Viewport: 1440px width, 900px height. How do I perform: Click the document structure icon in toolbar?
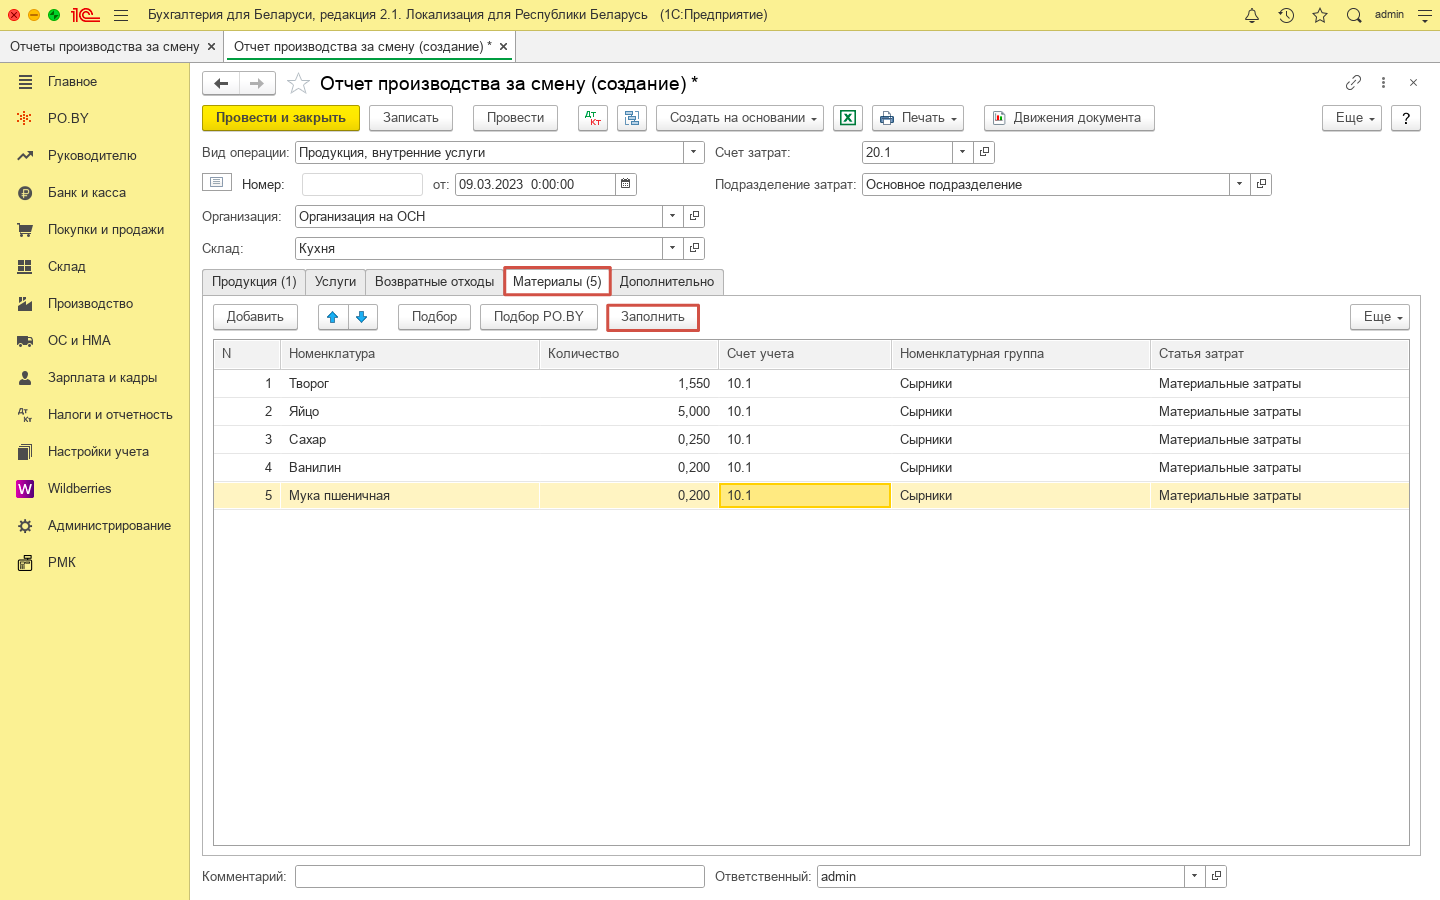tap(632, 118)
